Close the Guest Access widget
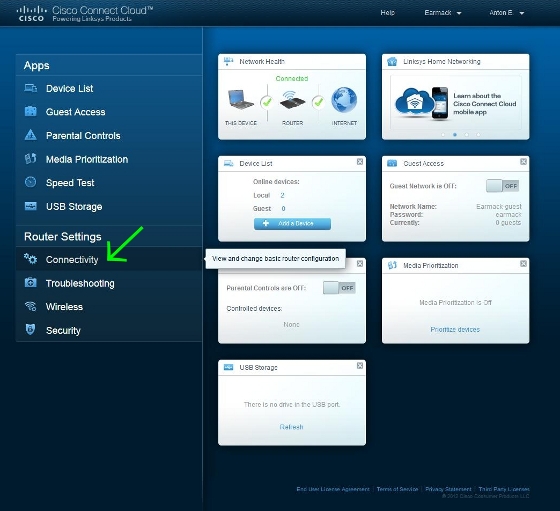The height and width of the screenshot is (511, 560). point(523,162)
